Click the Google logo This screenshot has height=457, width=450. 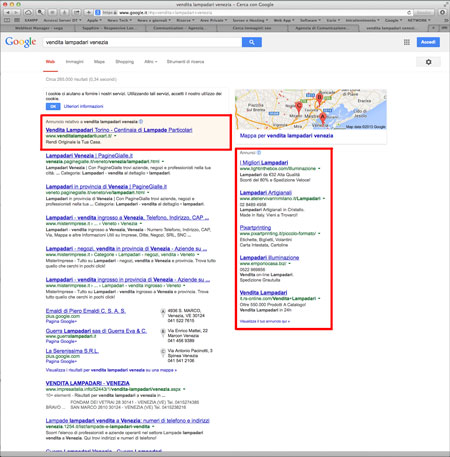[20, 42]
